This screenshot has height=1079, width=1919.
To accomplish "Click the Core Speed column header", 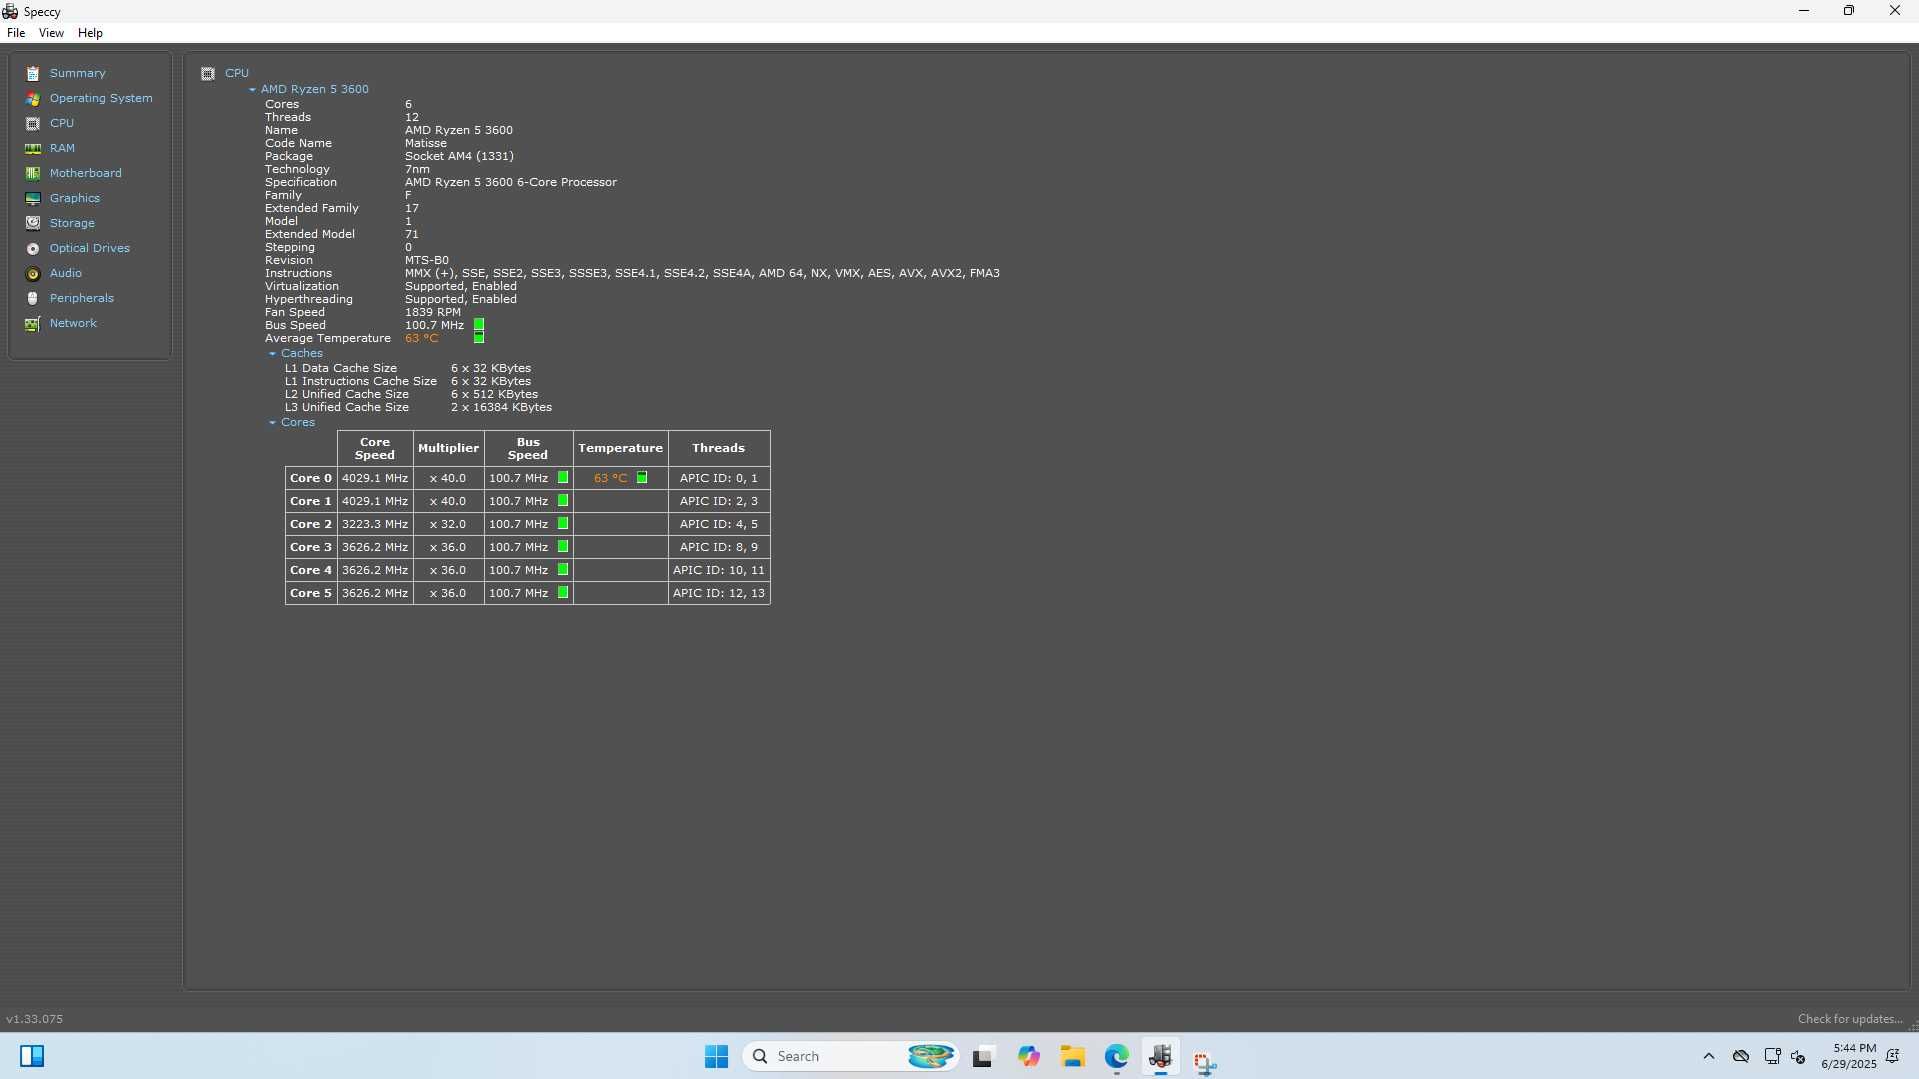I will (375, 448).
